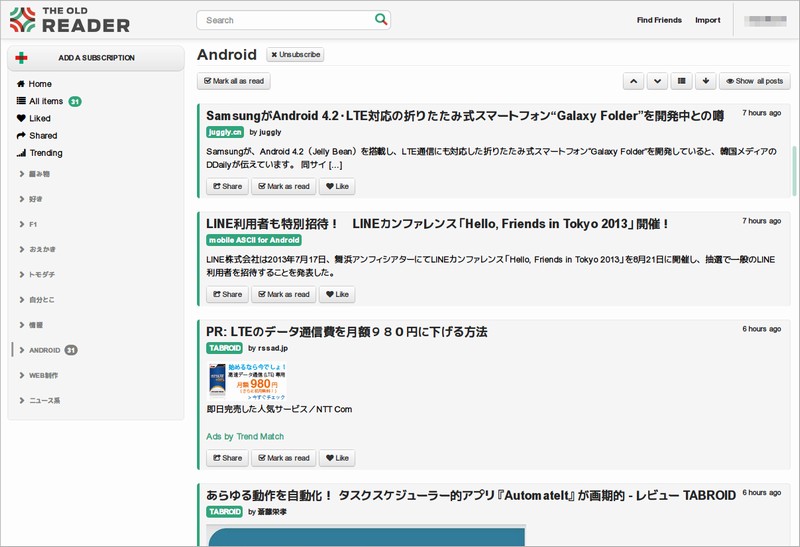Open the AutomateIt review article title
800x547 pixels.
coord(471,495)
